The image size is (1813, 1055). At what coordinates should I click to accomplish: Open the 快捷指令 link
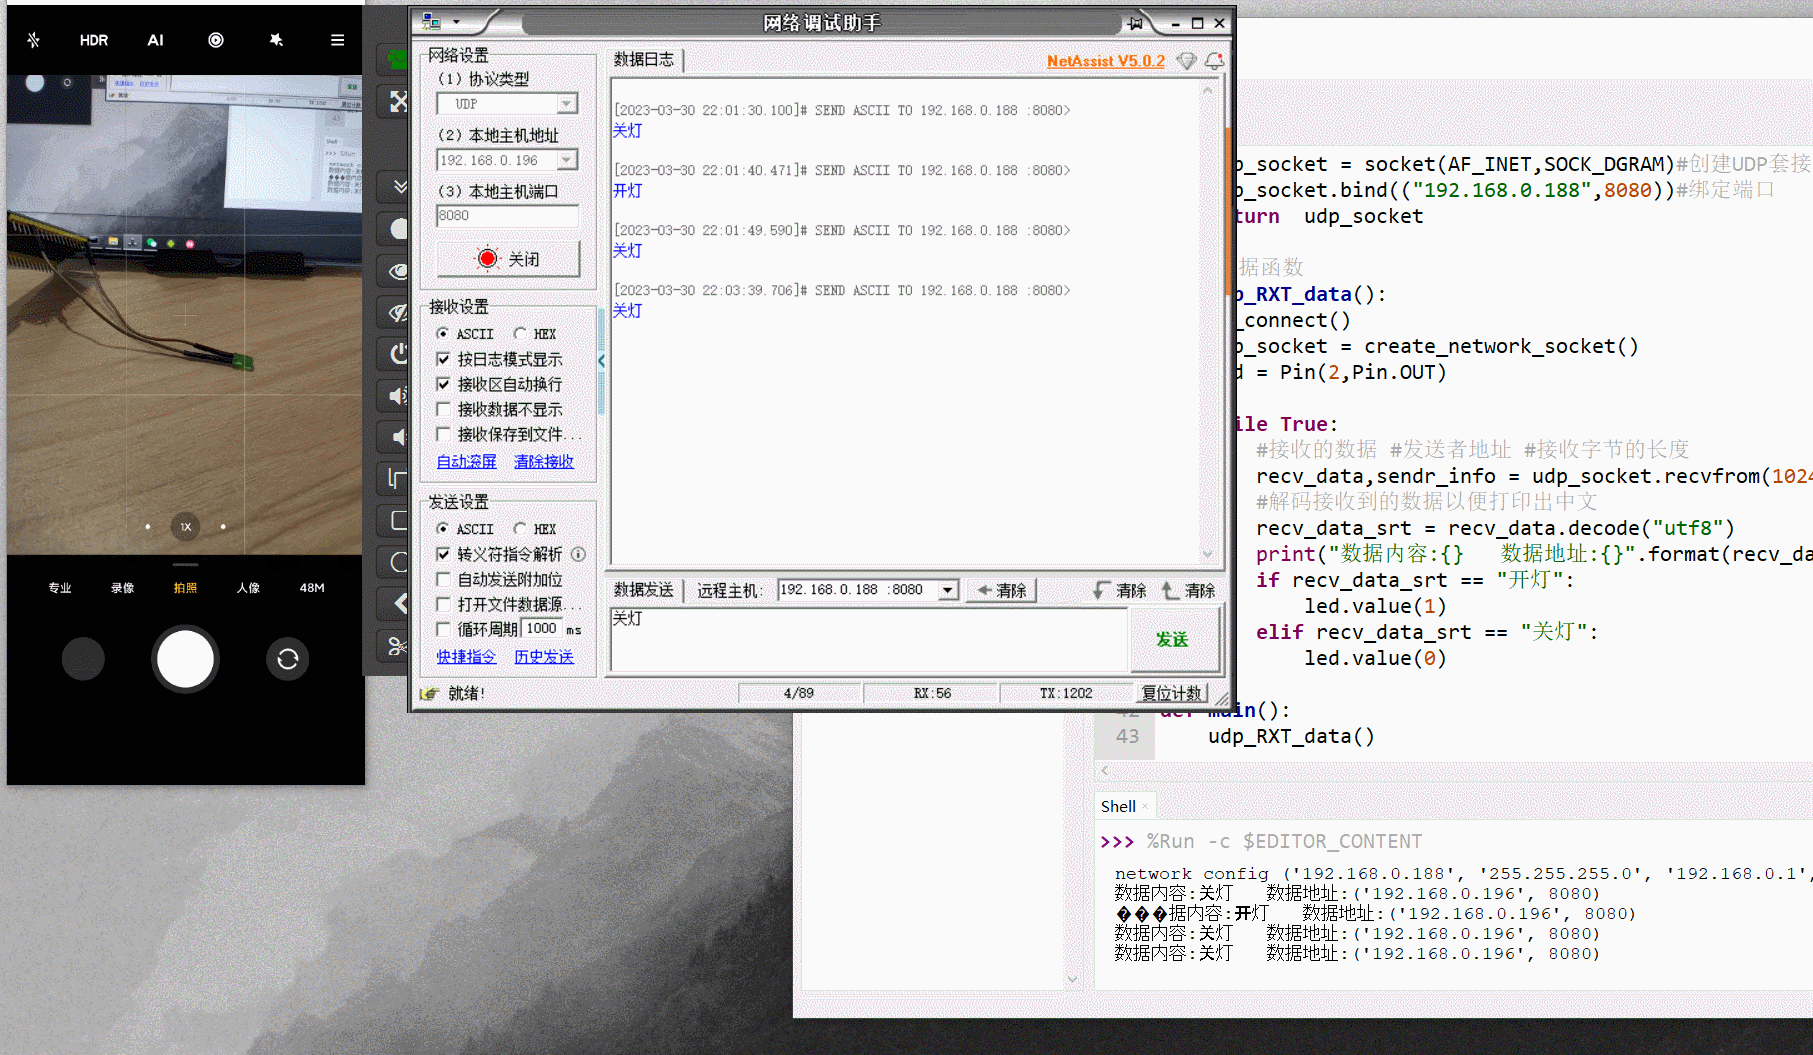tap(466, 657)
